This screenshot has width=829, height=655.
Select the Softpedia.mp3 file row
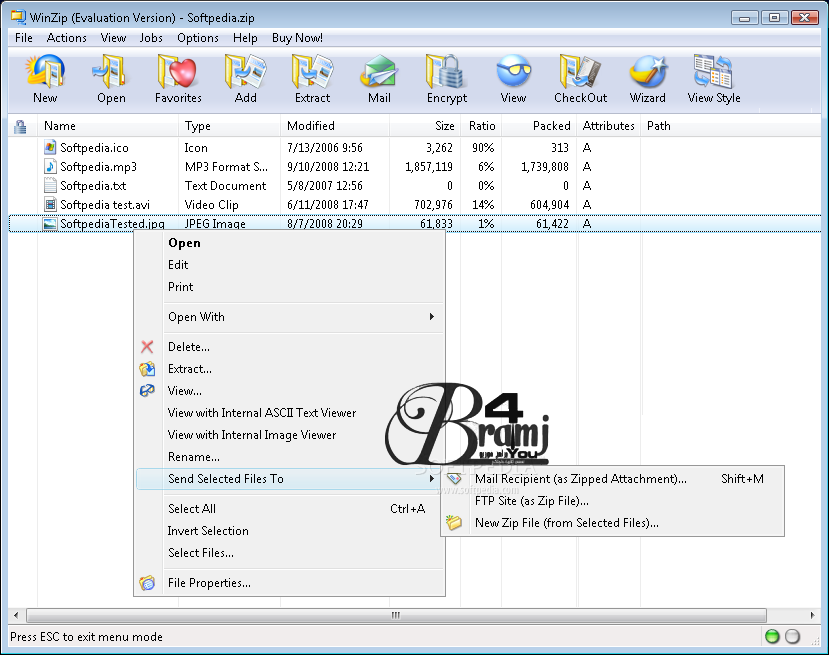pos(98,167)
